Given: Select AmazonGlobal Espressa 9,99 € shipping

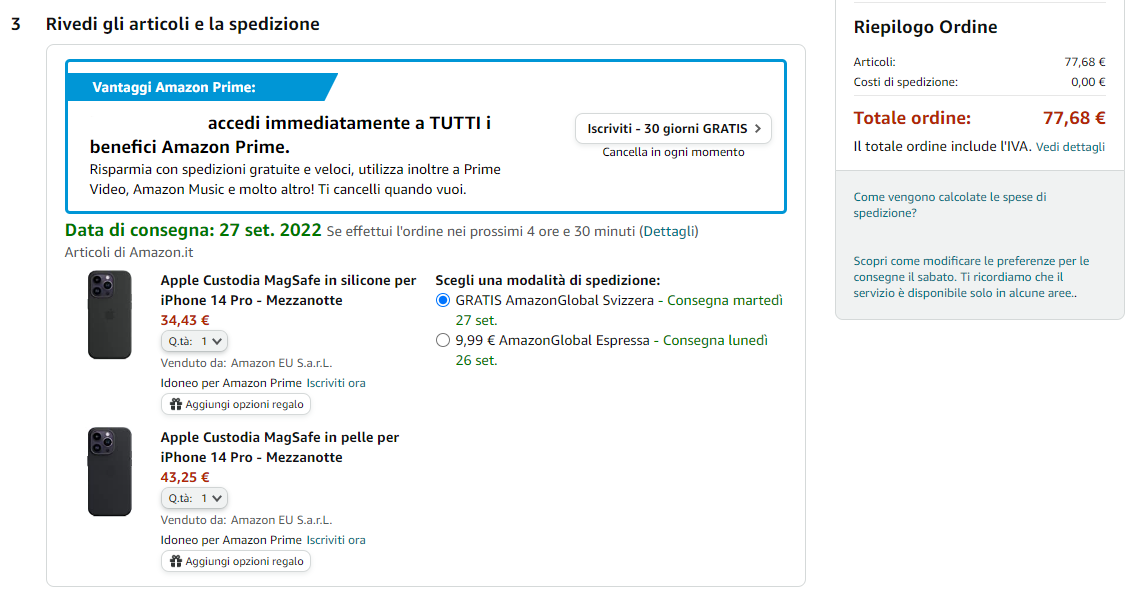Looking at the screenshot, I should [x=443, y=340].
